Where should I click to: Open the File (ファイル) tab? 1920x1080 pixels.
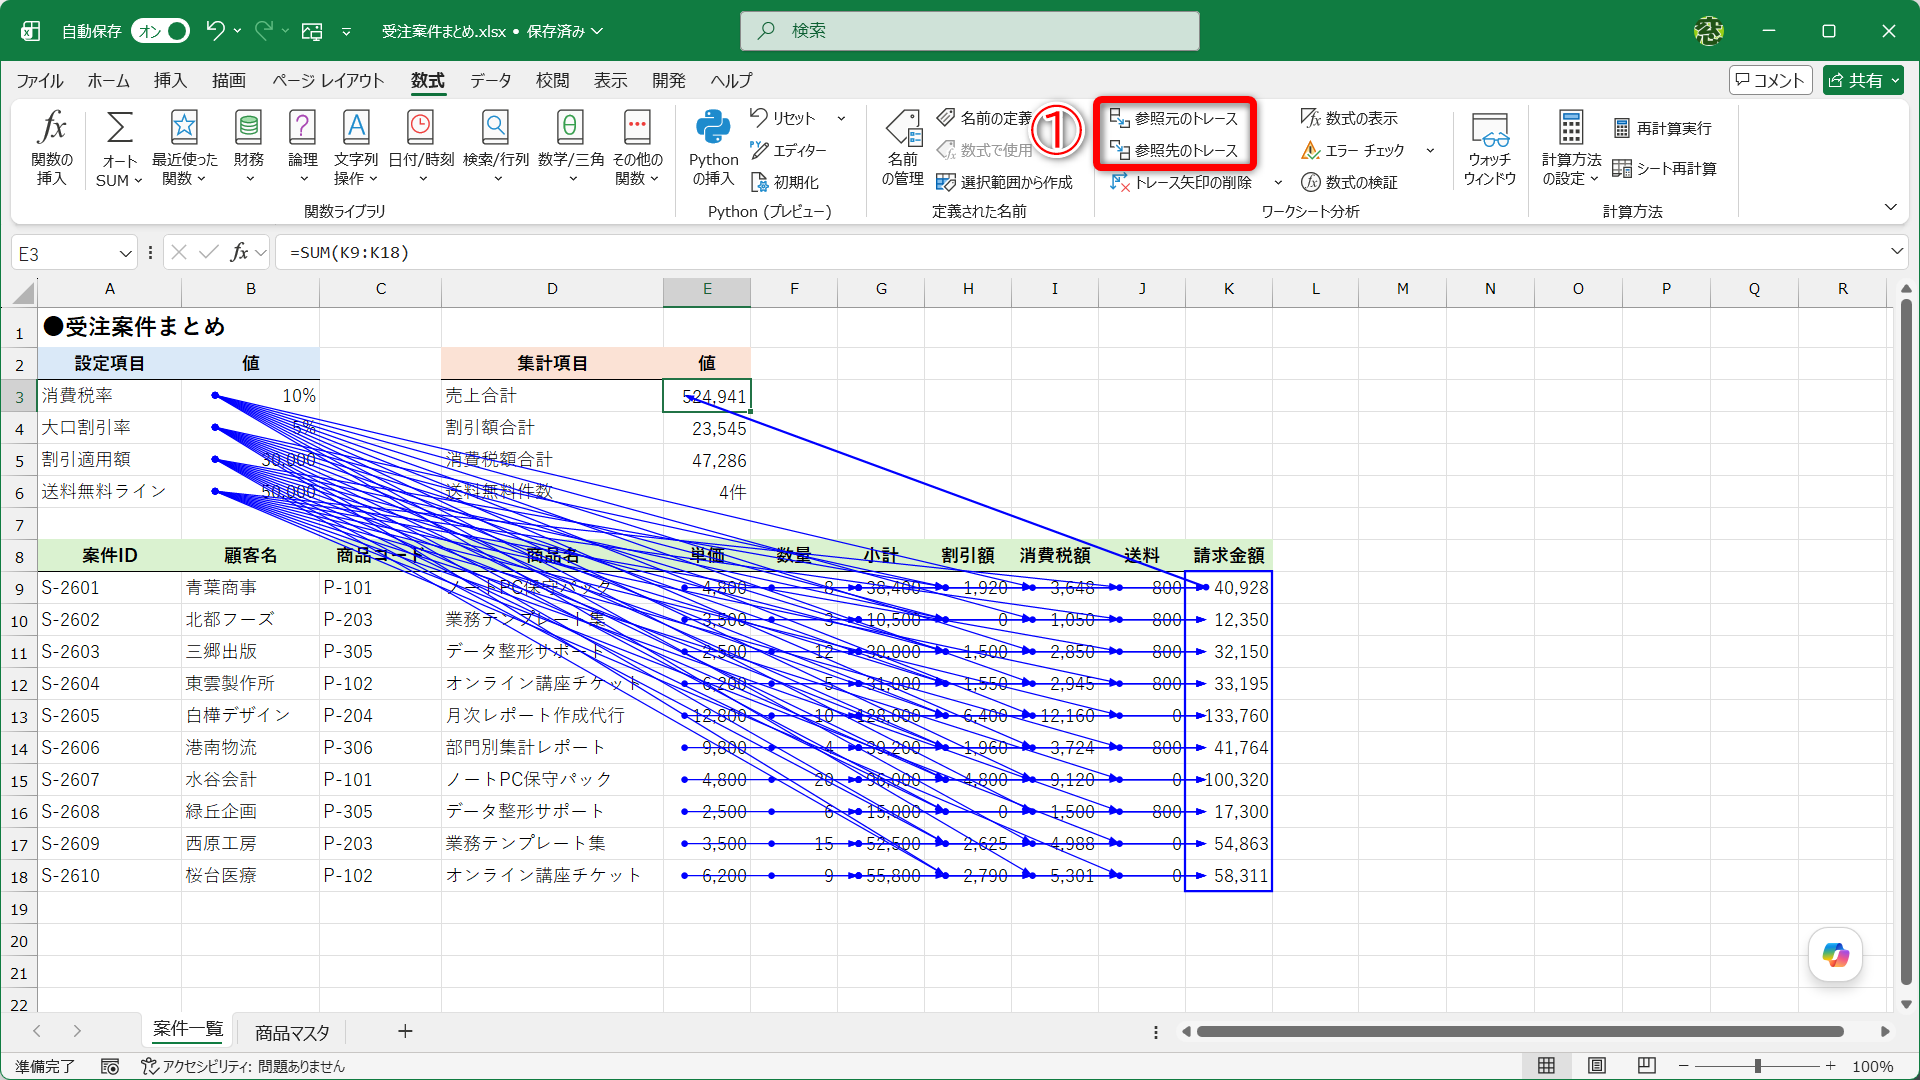[x=40, y=80]
